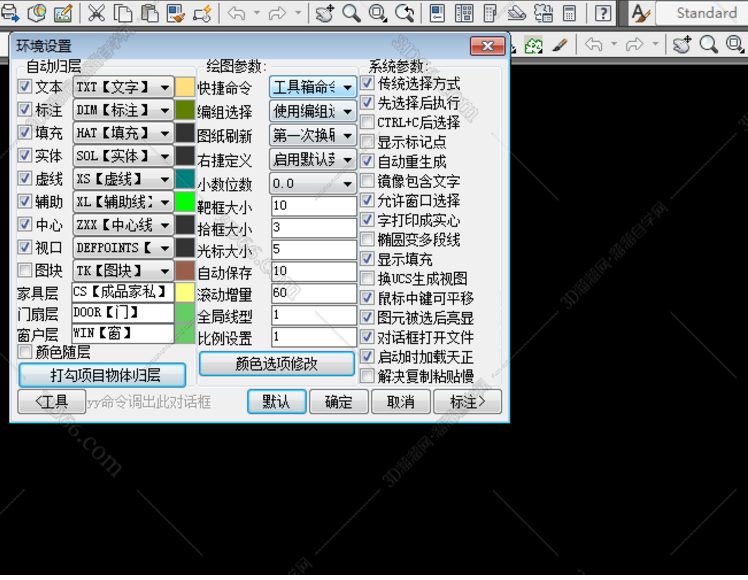Open the XS【虚线】 layer dropdown
Screen dimensions: 748x580
[x=123, y=179]
